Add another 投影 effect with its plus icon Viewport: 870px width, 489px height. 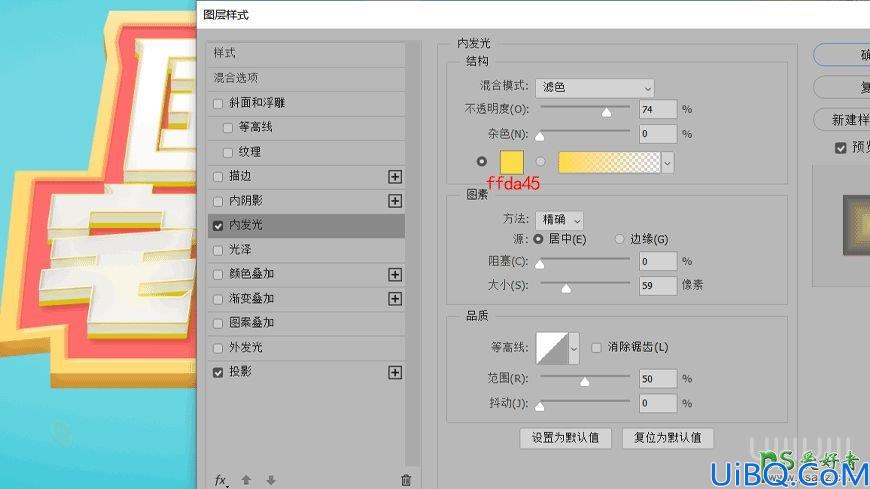pyautogui.click(x=395, y=372)
